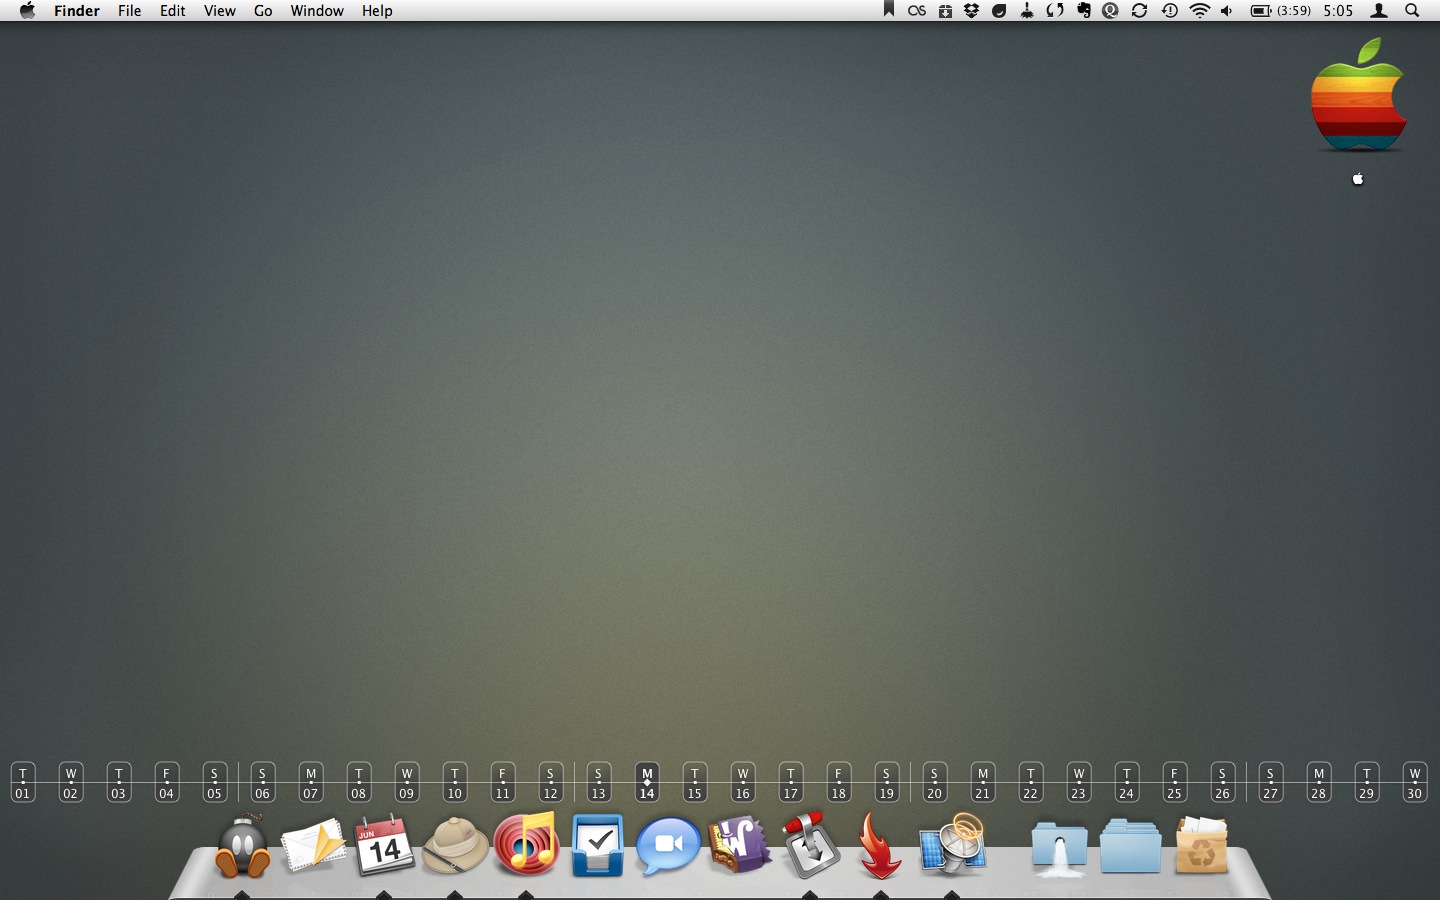Open the rainbow Apple drive icon on desktop

[1358, 95]
